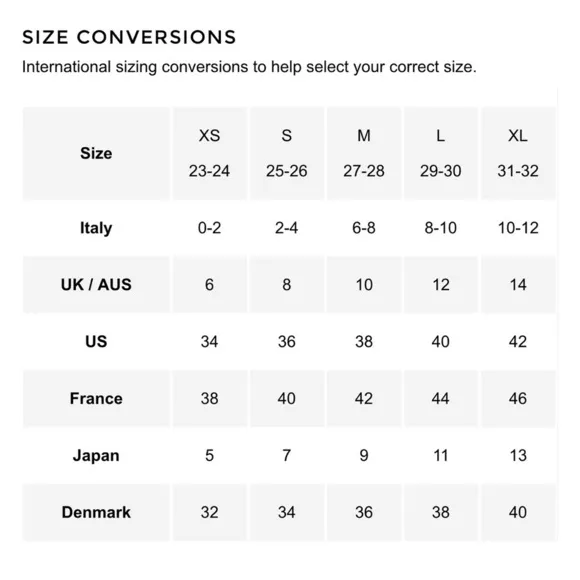This screenshot has width=580, height=580.
Task: Click the SIZE CONVERSIONS heading
Action: [129, 37]
